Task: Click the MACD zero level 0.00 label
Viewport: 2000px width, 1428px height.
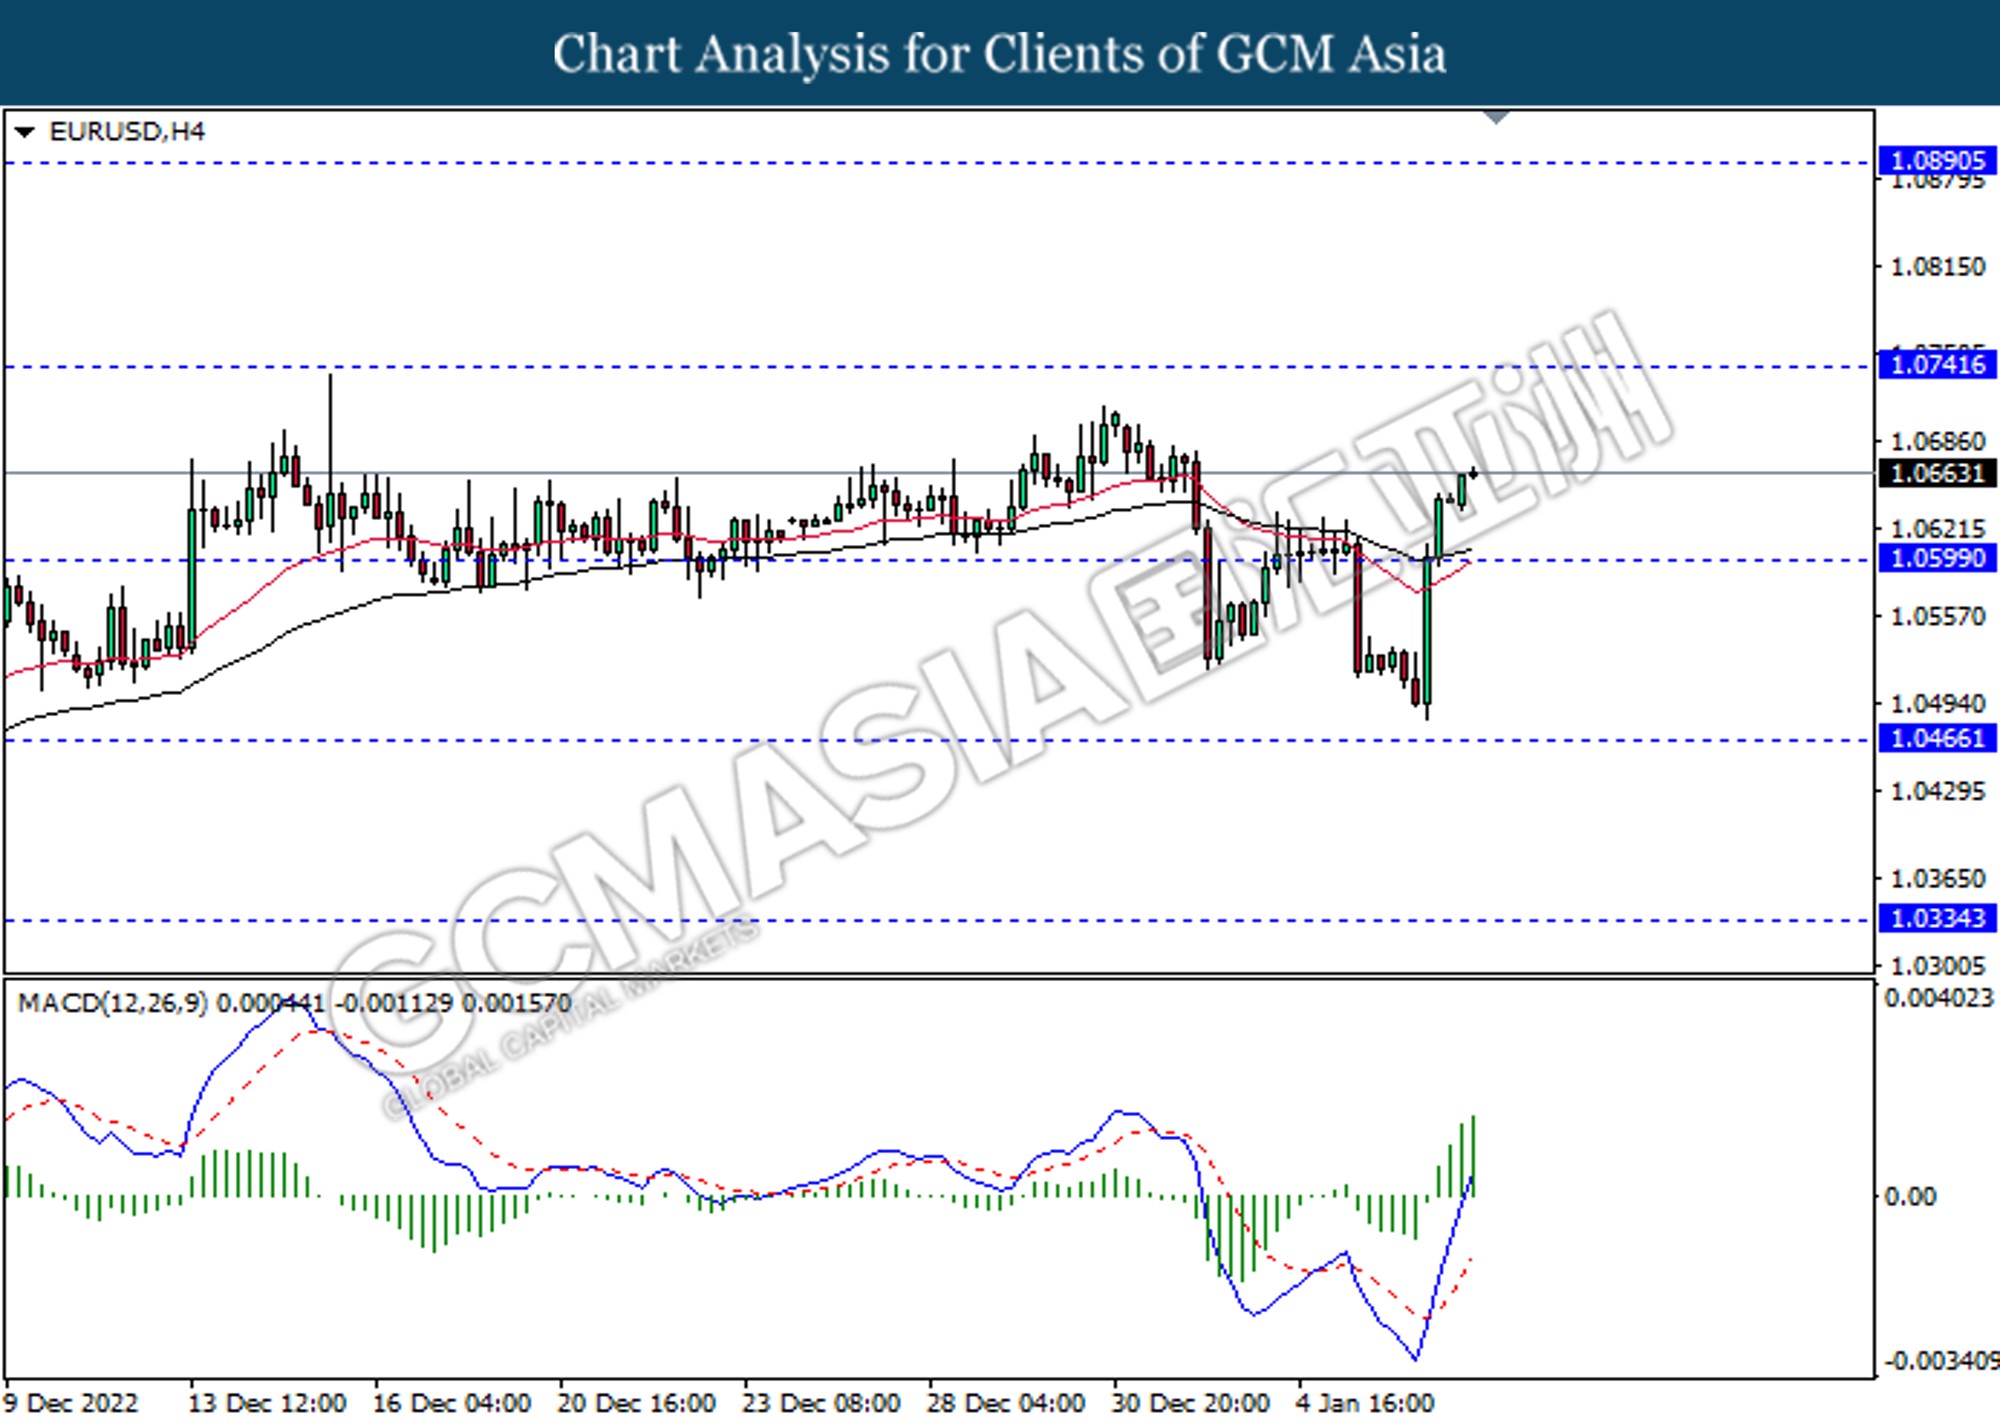Action: 1910,1197
